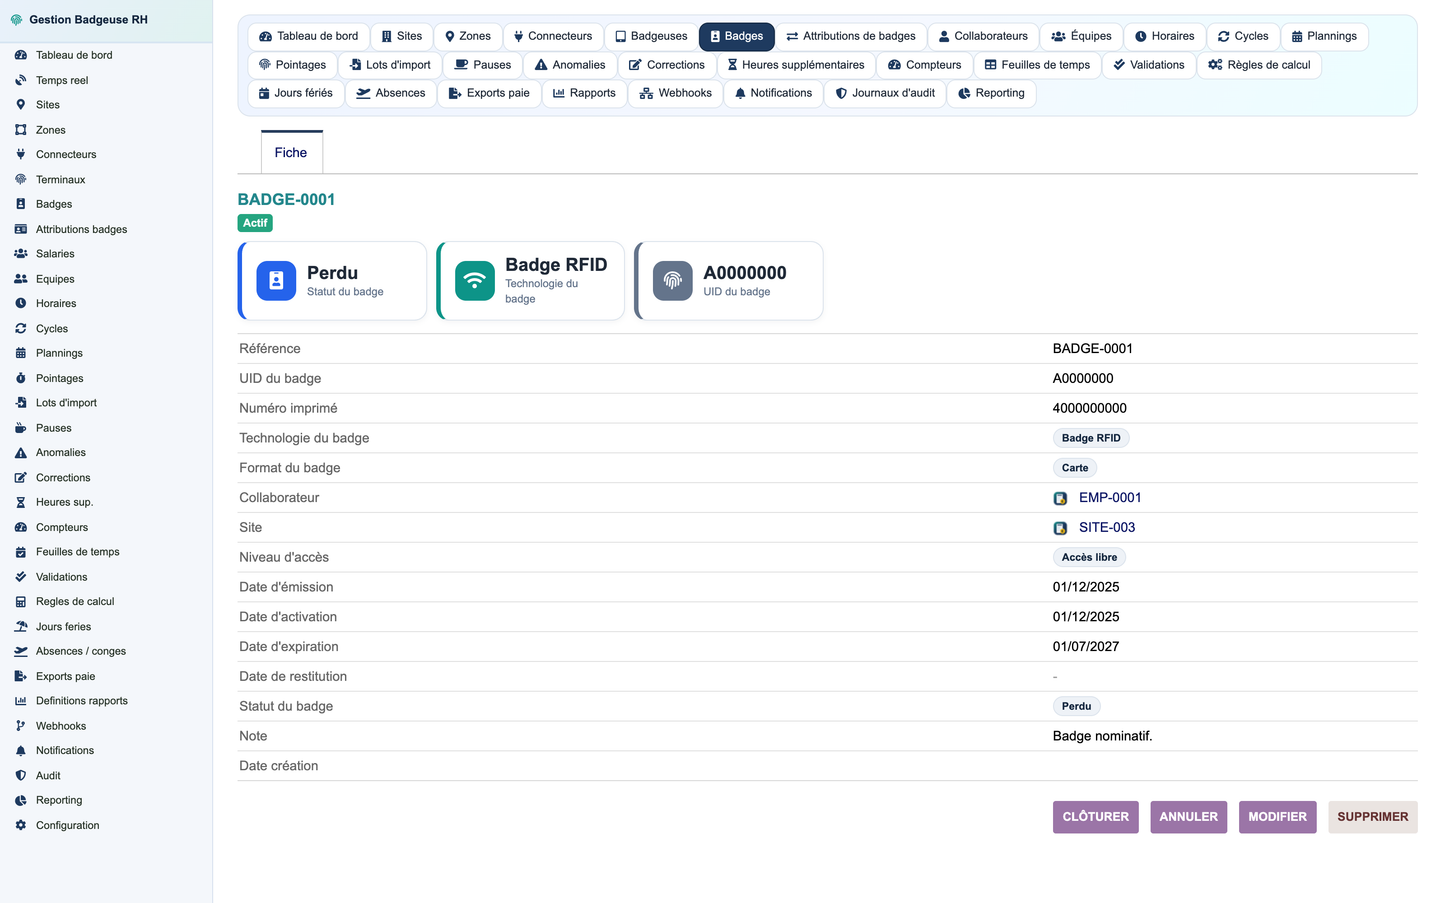The image size is (1445, 903).
Task: Open collaborator link EMP-0001
Action: (1110, 498)
